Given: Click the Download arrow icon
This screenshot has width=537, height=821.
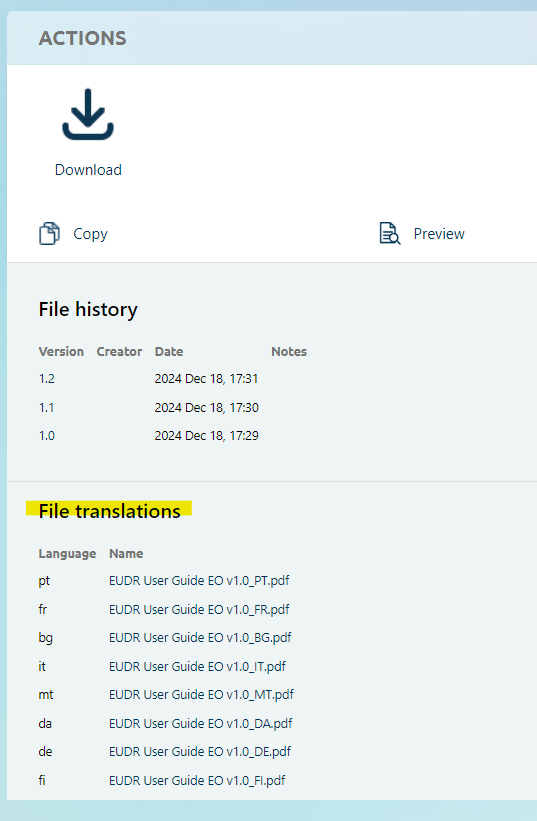Looking at the screenshot, I should (88, 114).
